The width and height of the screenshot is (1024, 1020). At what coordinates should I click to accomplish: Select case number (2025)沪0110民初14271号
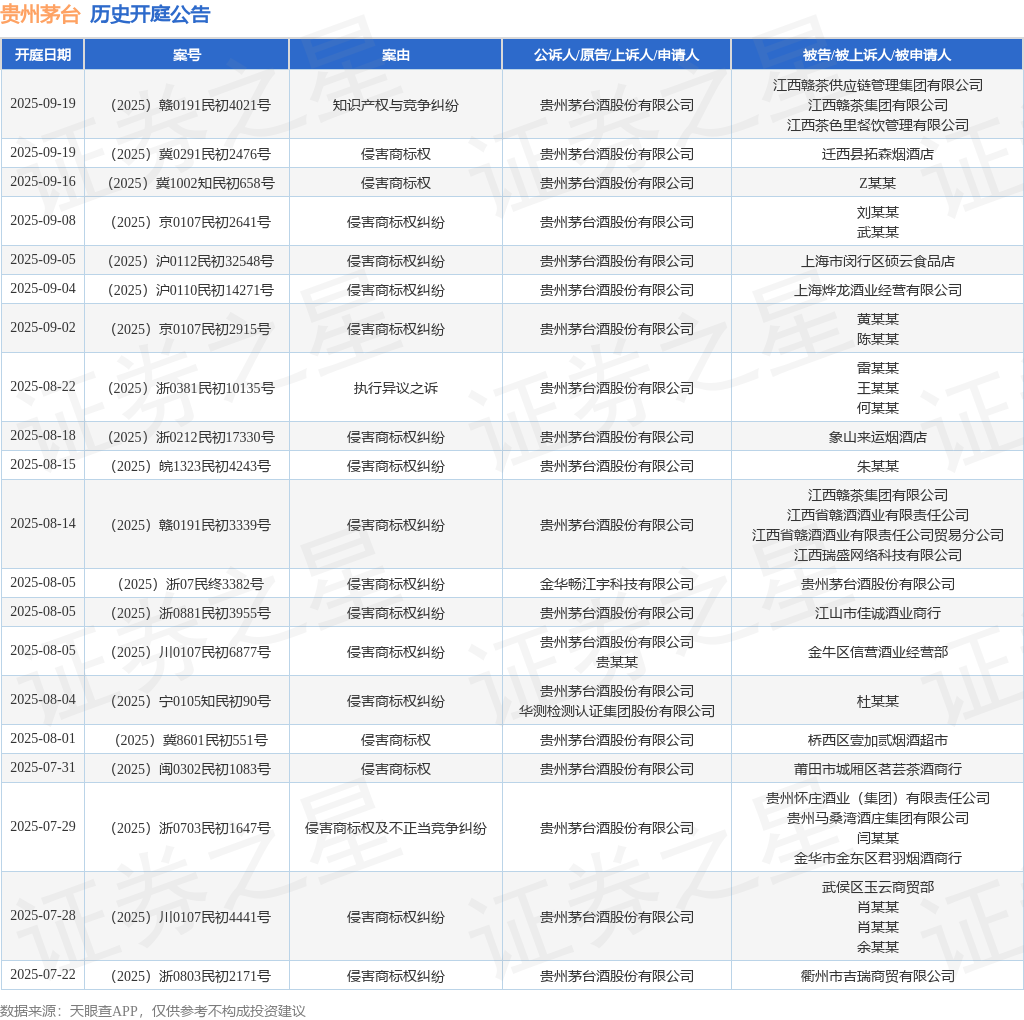point(191,291)
